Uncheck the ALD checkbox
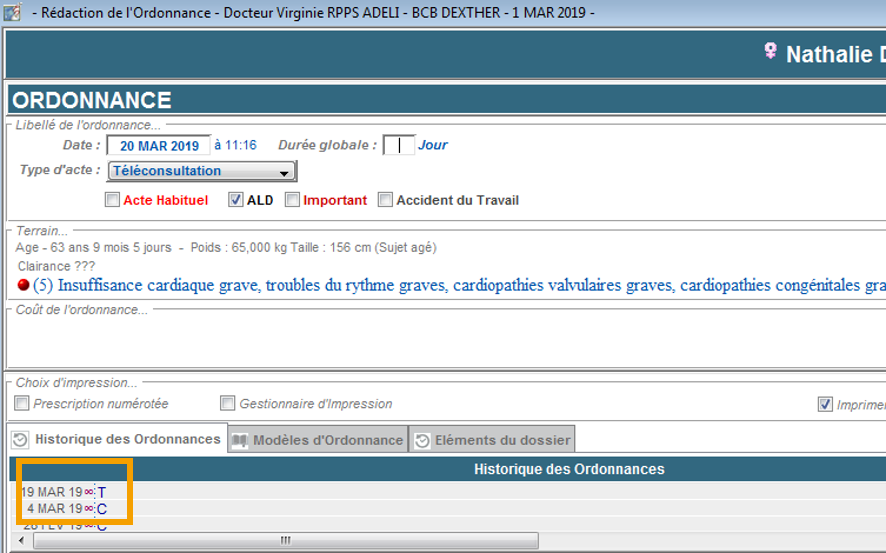Screen dimensions: 886x553 click(236, 200)
